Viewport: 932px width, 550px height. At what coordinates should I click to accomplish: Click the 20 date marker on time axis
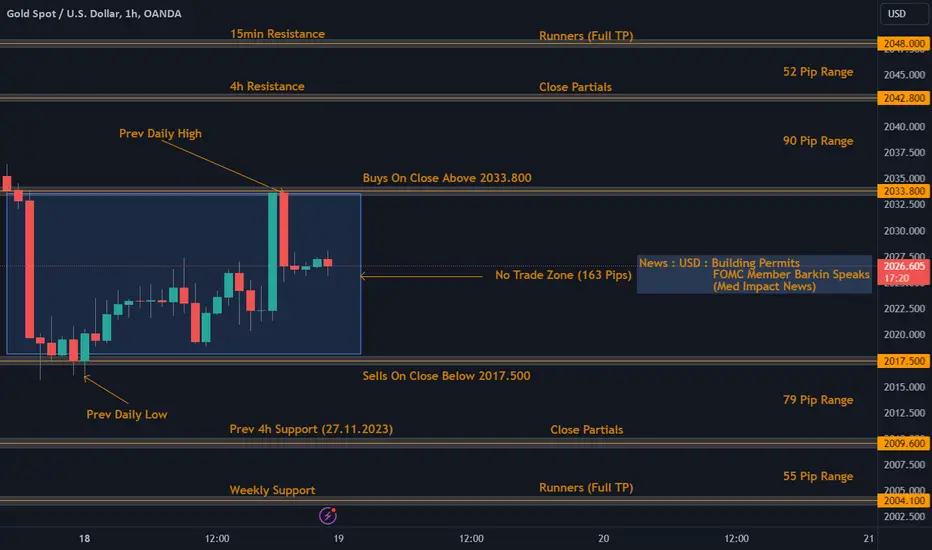pyautogui.click(x=603, y=538)
